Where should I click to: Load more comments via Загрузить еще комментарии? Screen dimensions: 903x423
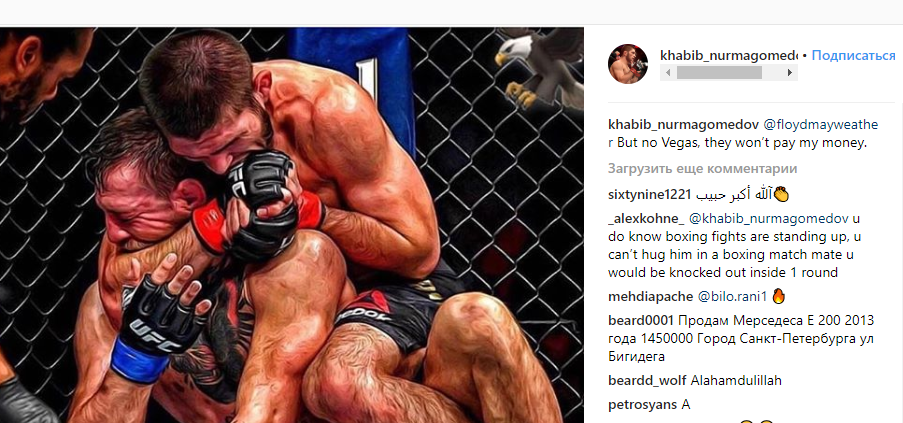(x=703, y=169)
